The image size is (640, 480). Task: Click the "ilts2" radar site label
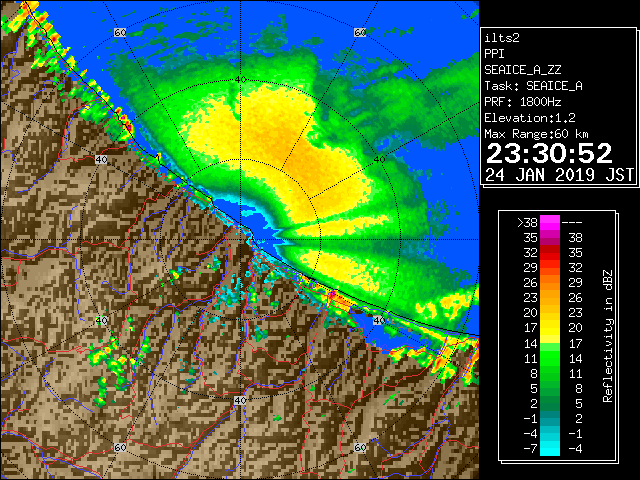coord(502,38)
